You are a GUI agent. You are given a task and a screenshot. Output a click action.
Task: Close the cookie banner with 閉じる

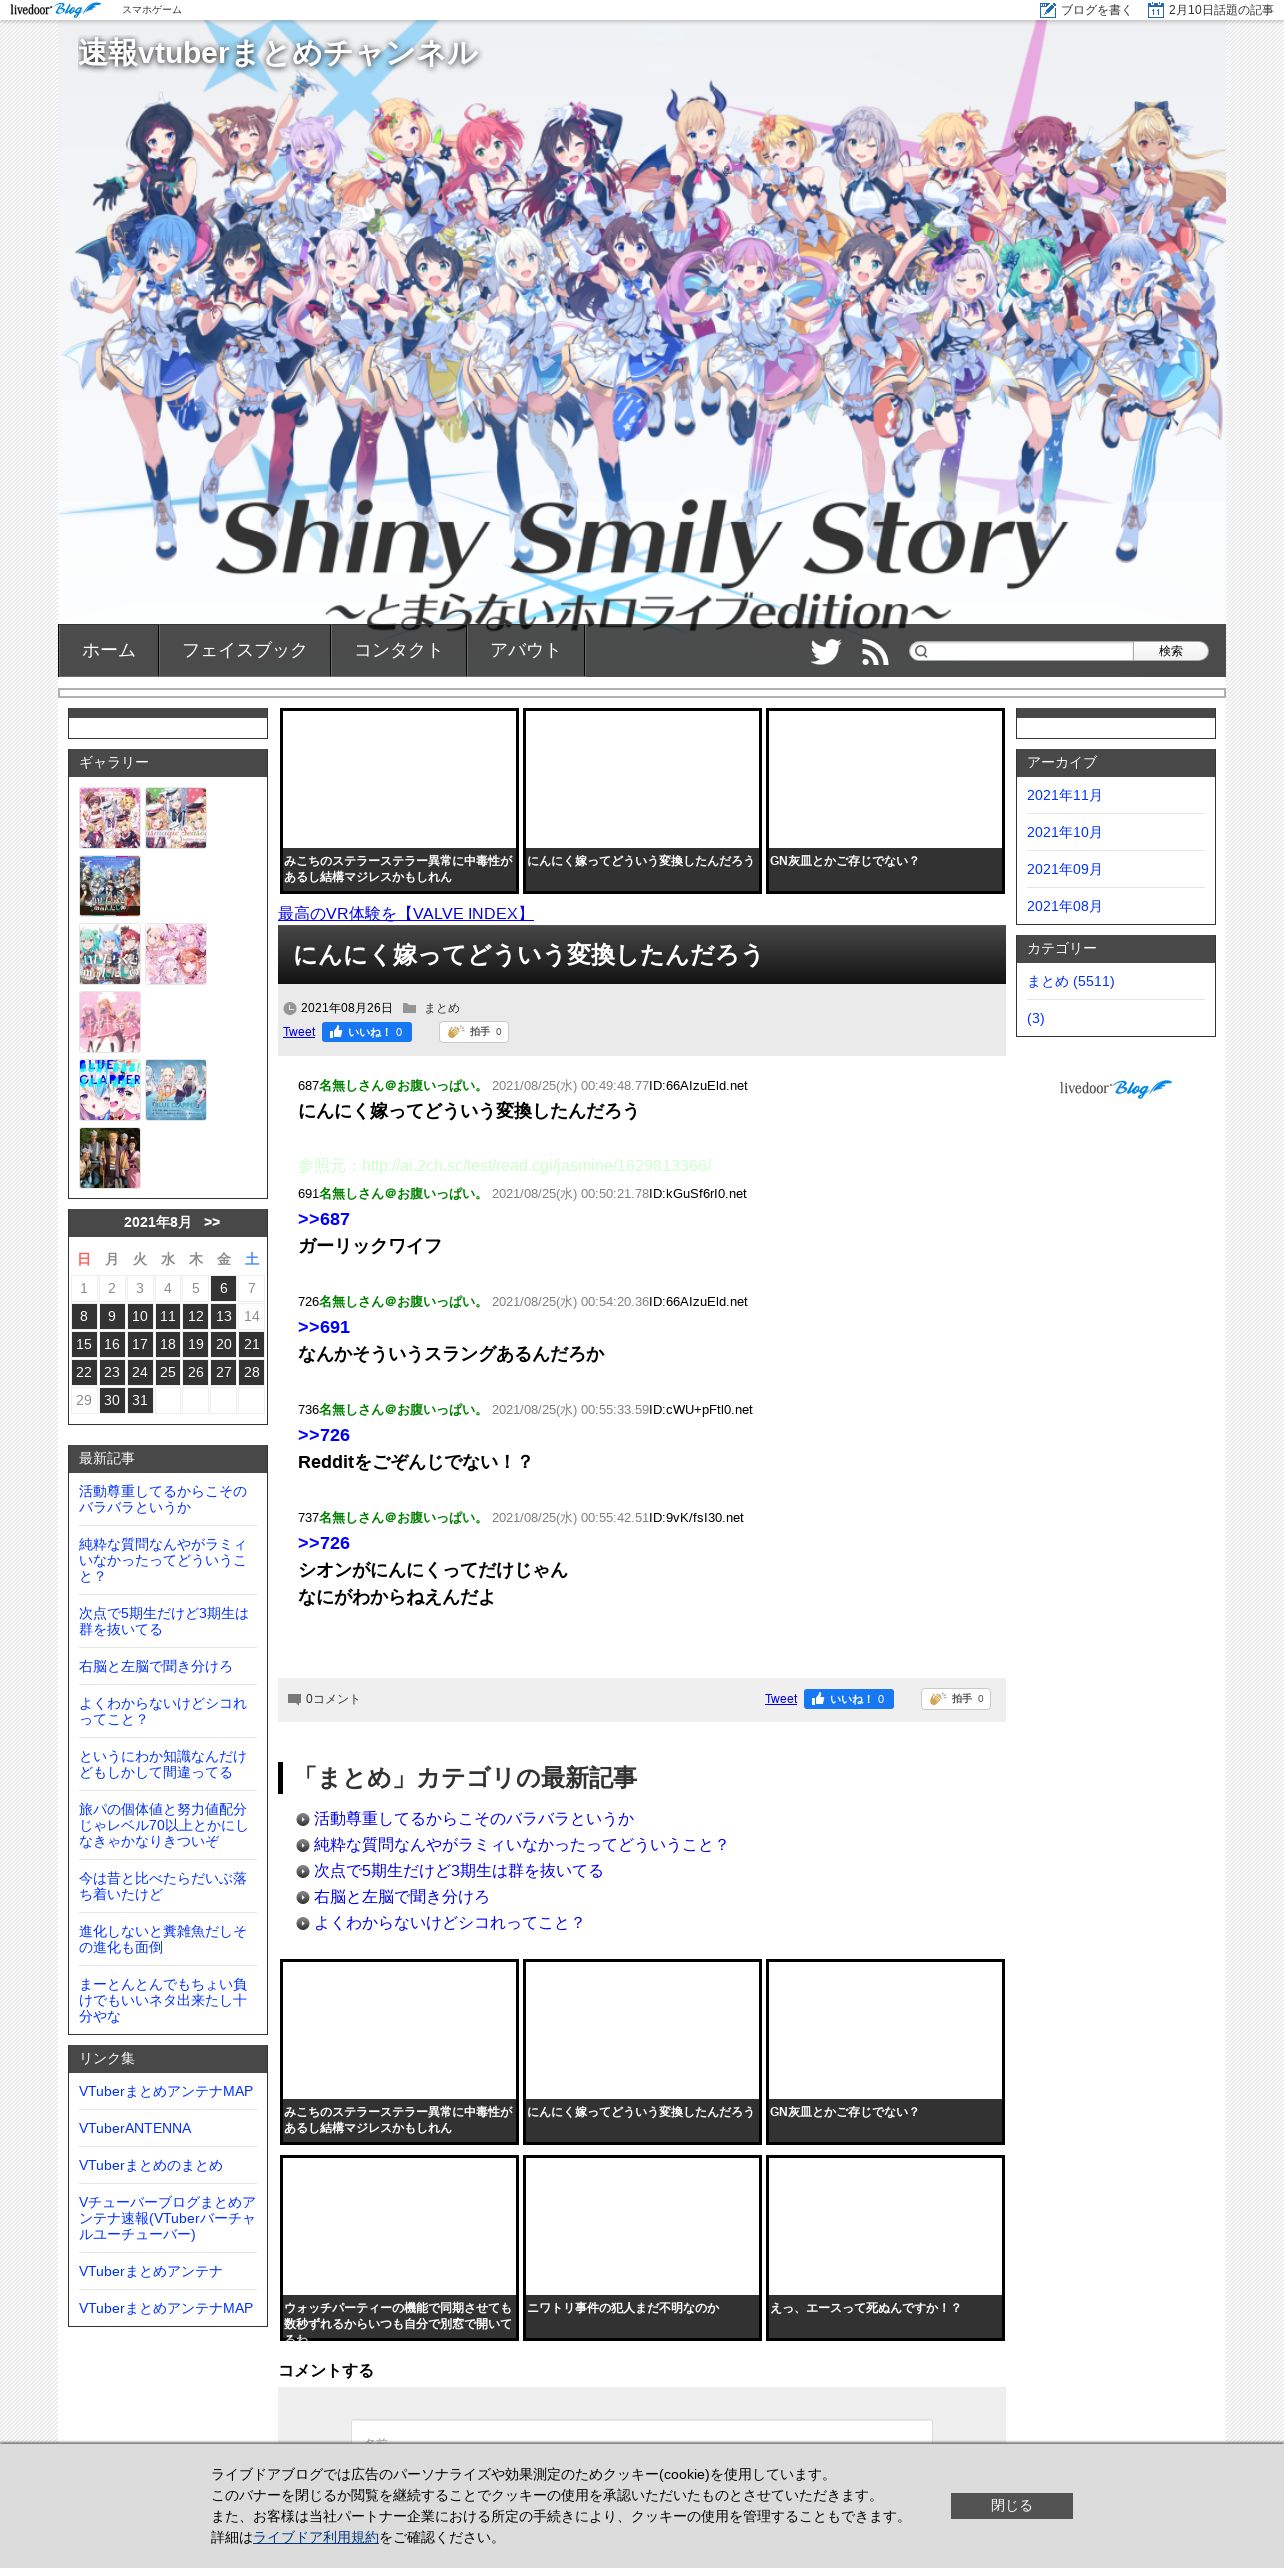[x=1012, y=2506]
